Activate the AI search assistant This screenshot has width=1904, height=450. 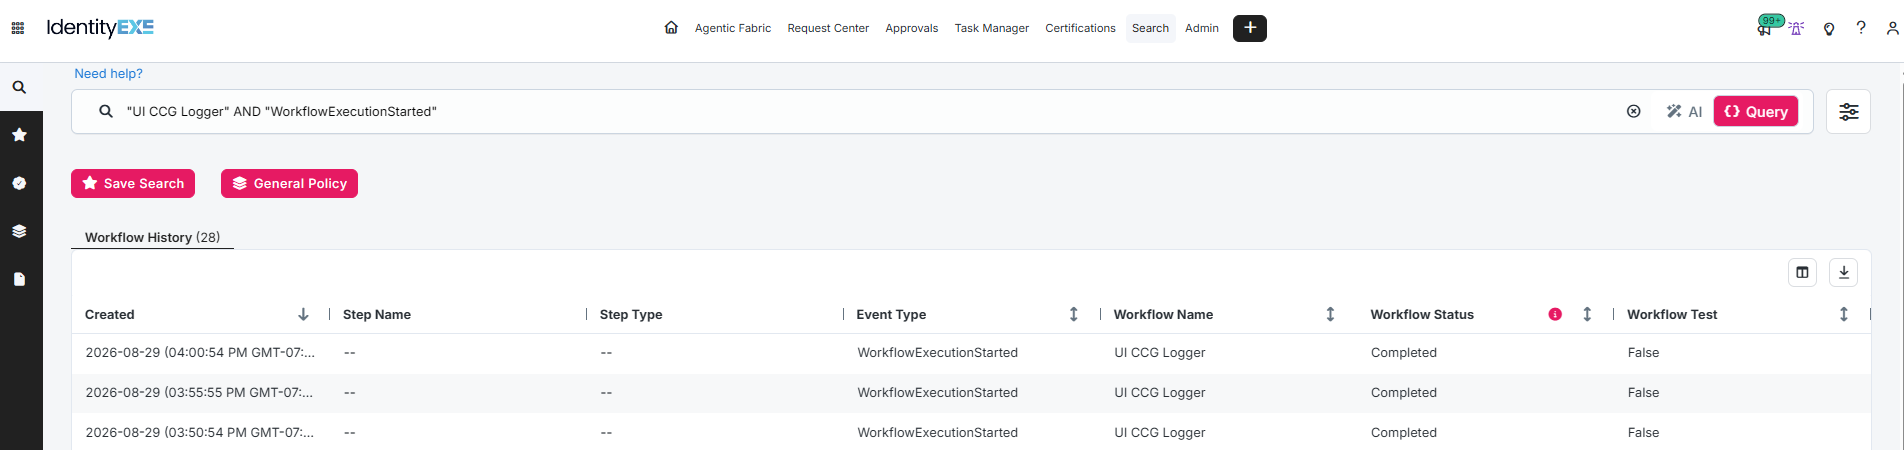(1684, 112)
